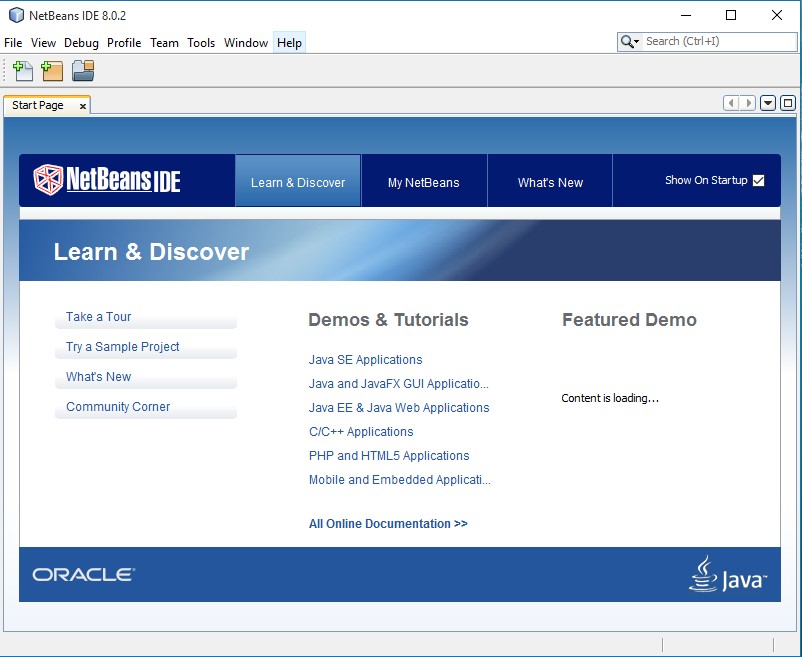
Task: Select the What's New start page tab
Action: pyautogui.click(x=549, y=181)
